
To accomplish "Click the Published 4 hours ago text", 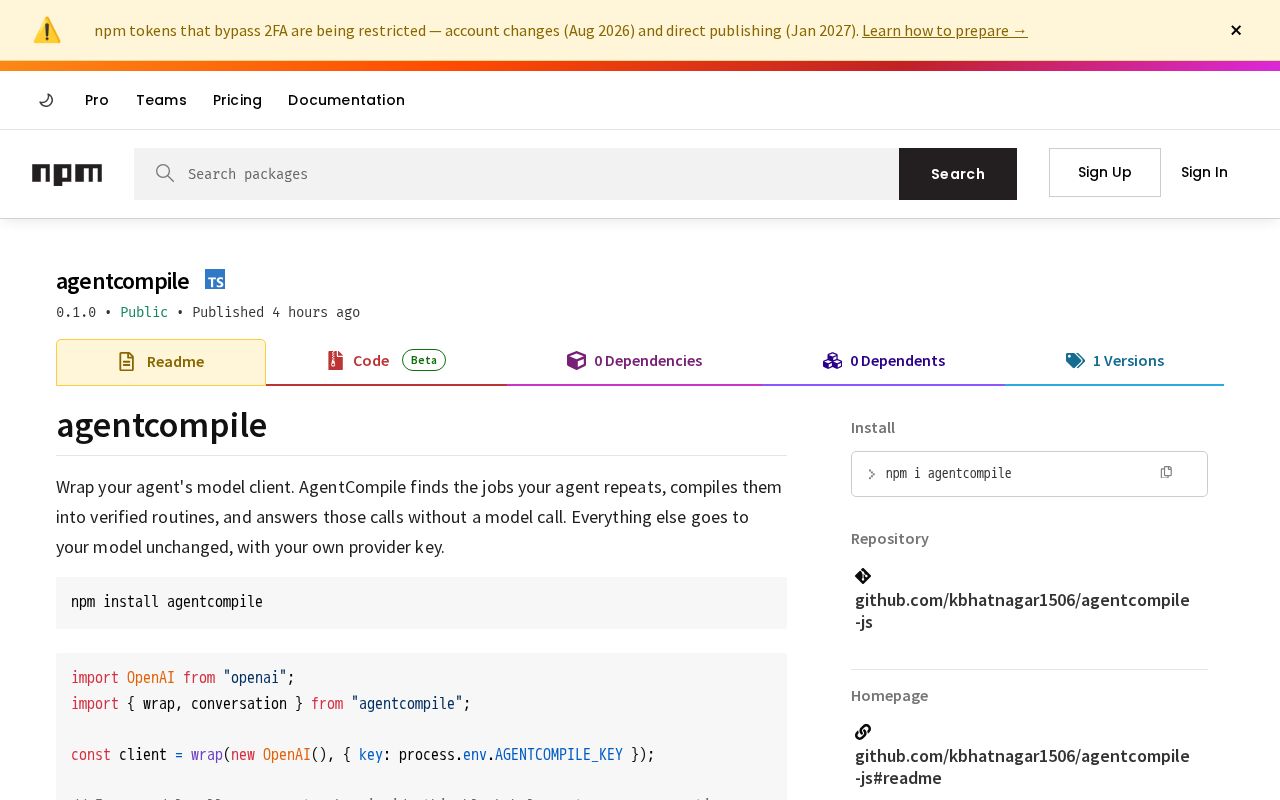I will pos(276,312).
